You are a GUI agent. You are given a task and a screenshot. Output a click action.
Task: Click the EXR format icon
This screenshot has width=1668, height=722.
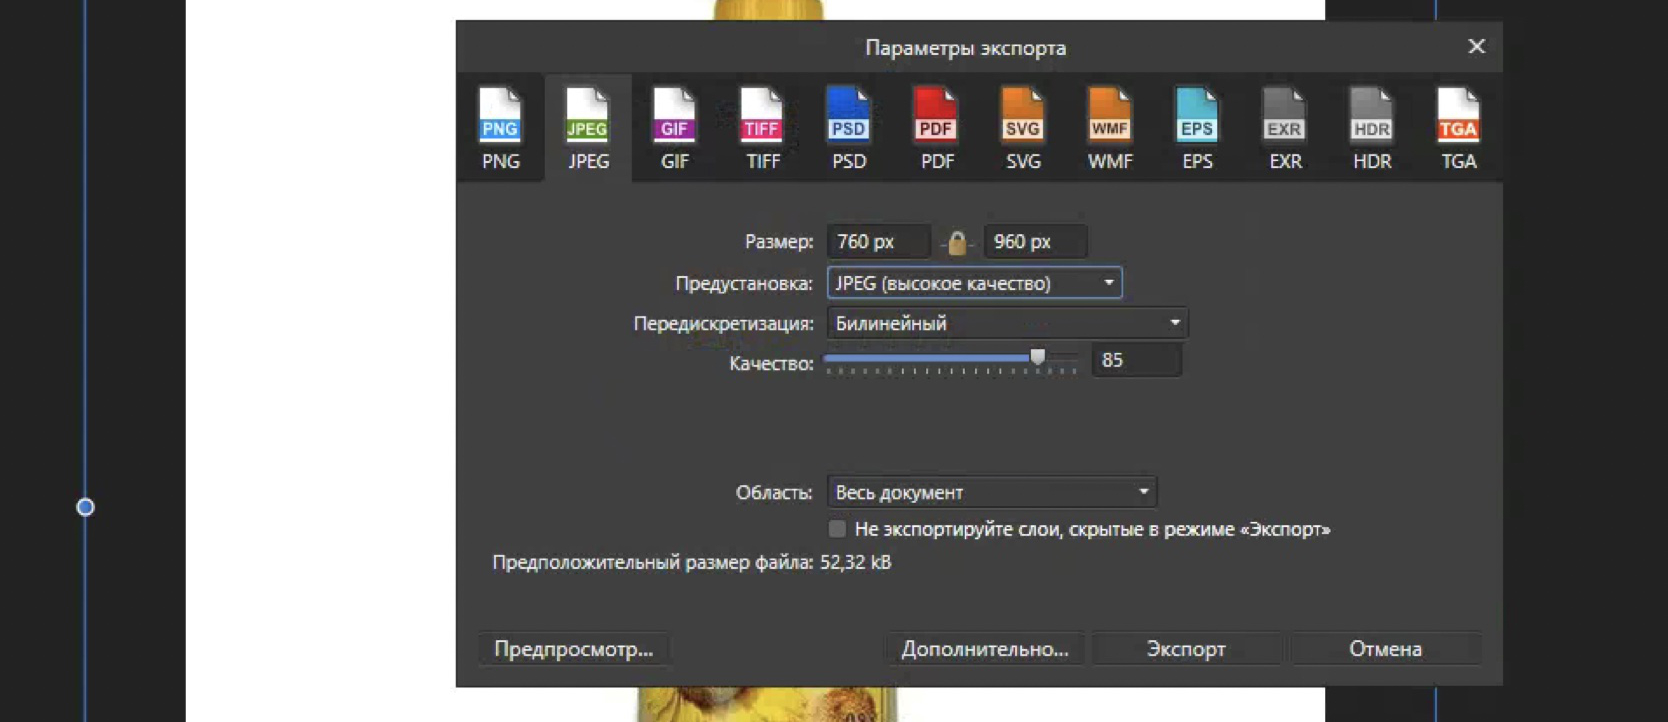(1284, 129)
